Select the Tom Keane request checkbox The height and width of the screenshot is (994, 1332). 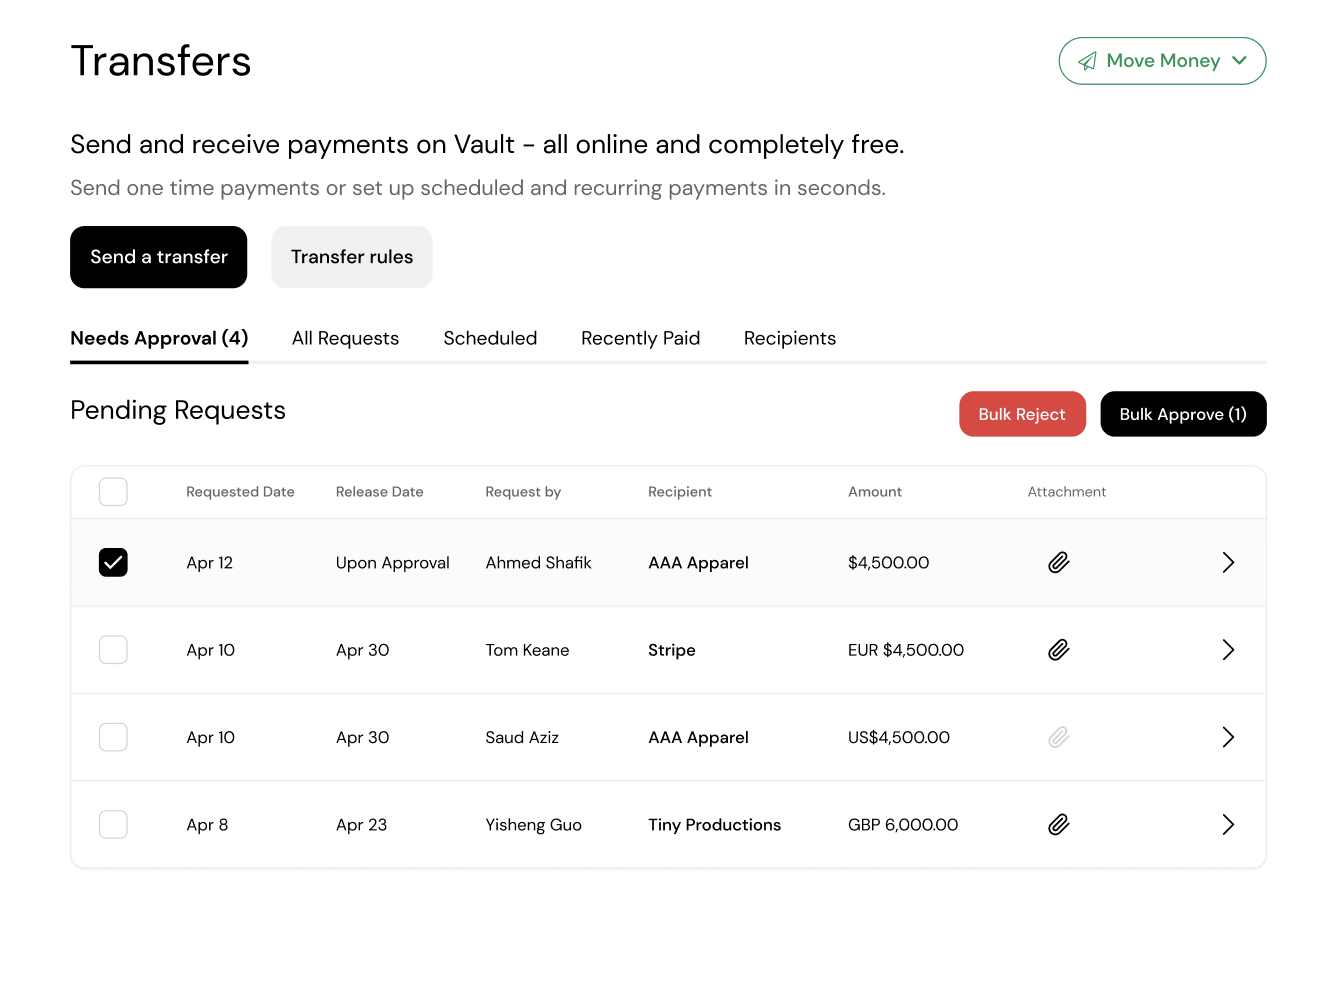point(113,650)
